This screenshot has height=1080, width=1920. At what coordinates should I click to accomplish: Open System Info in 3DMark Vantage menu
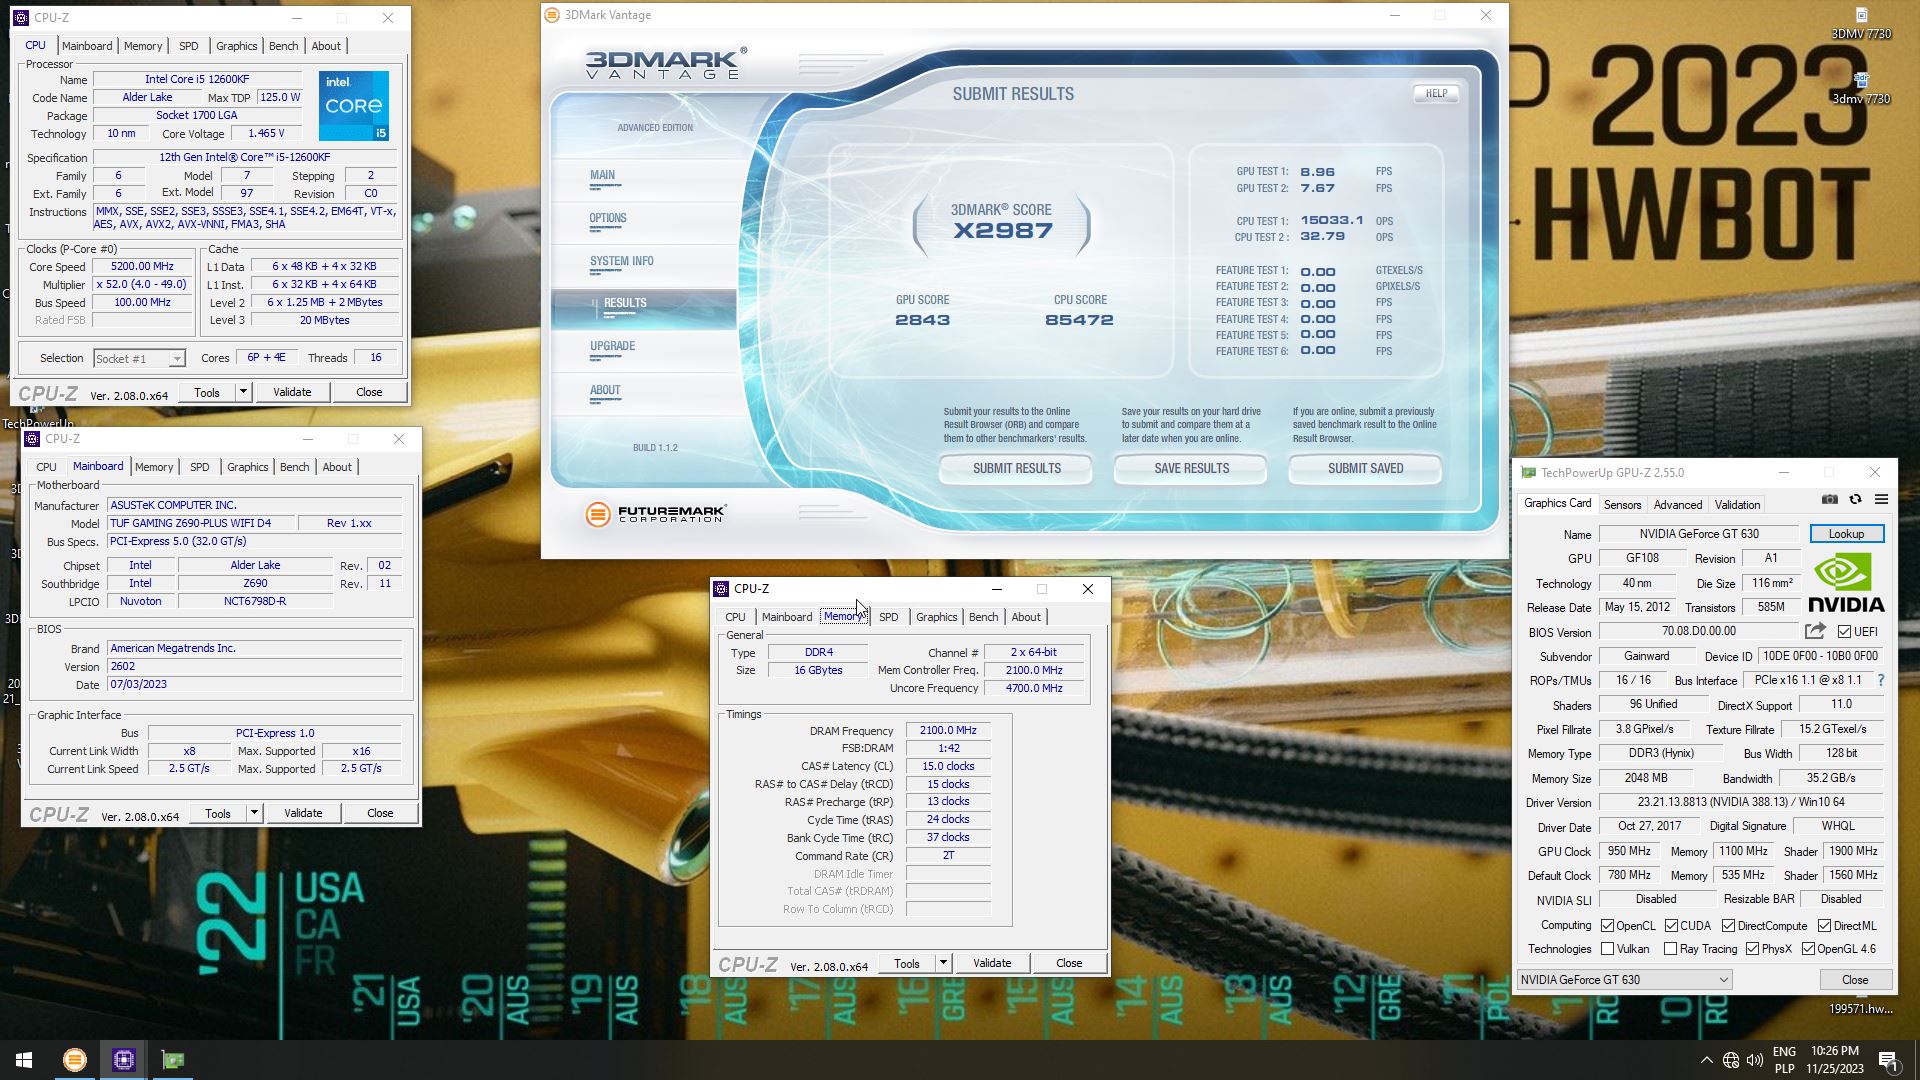621,261
